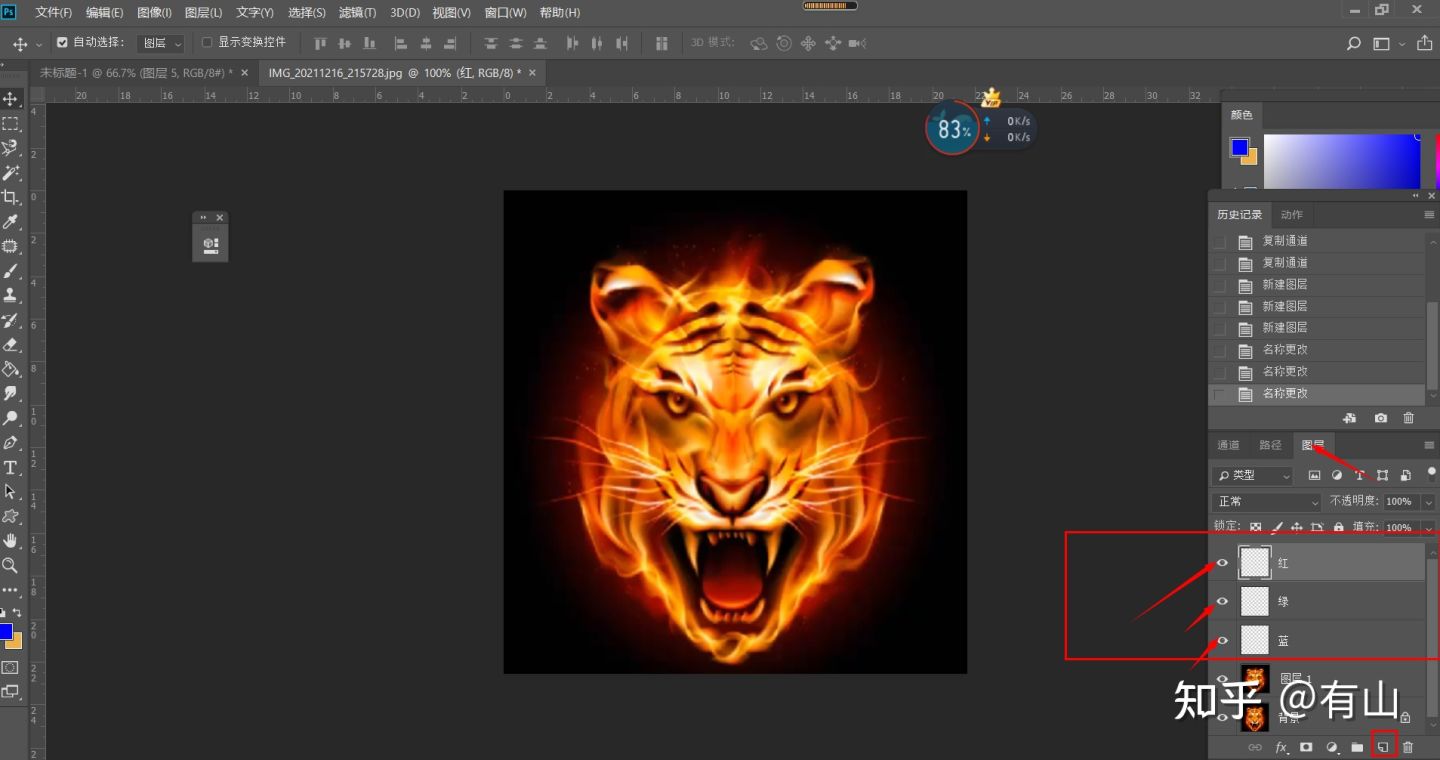1440x760 pixels.
Task: Open the 类型 layer filter dropdown
Action: point(1253,475)
